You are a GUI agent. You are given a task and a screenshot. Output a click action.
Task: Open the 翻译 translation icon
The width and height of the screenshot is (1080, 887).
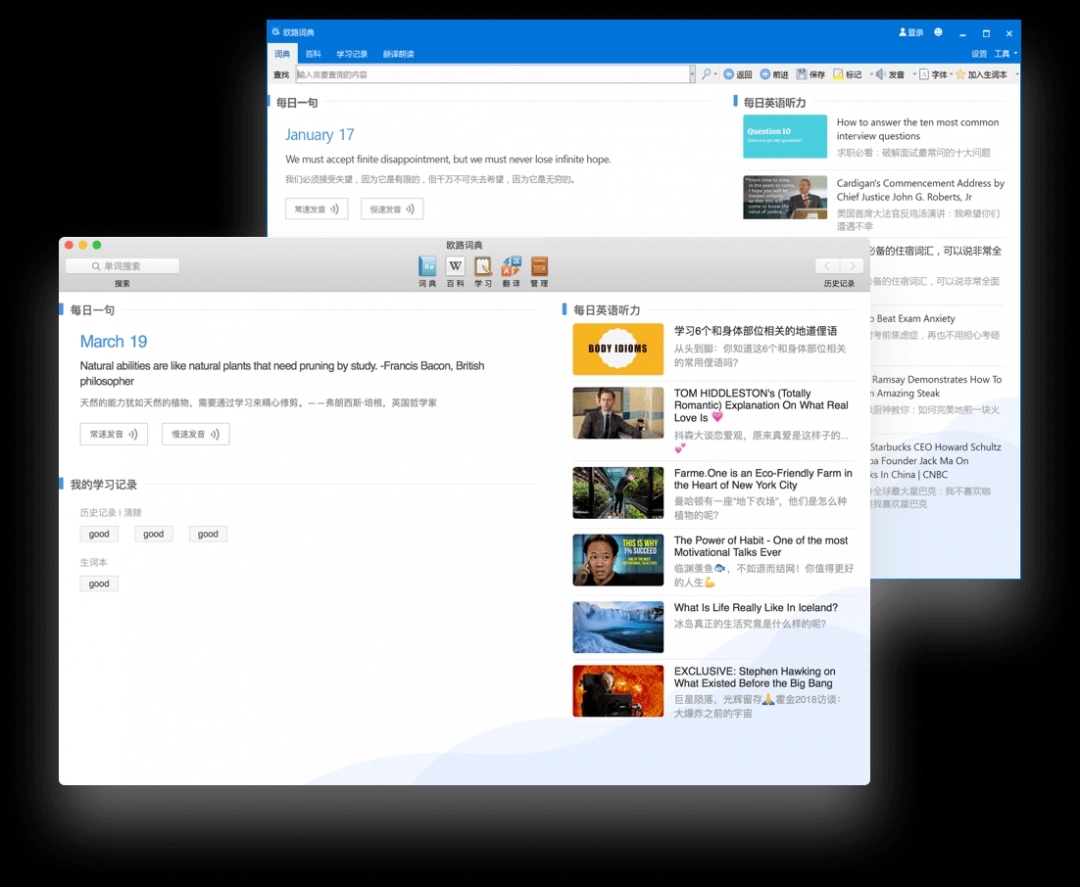click(x=511, y=266)
